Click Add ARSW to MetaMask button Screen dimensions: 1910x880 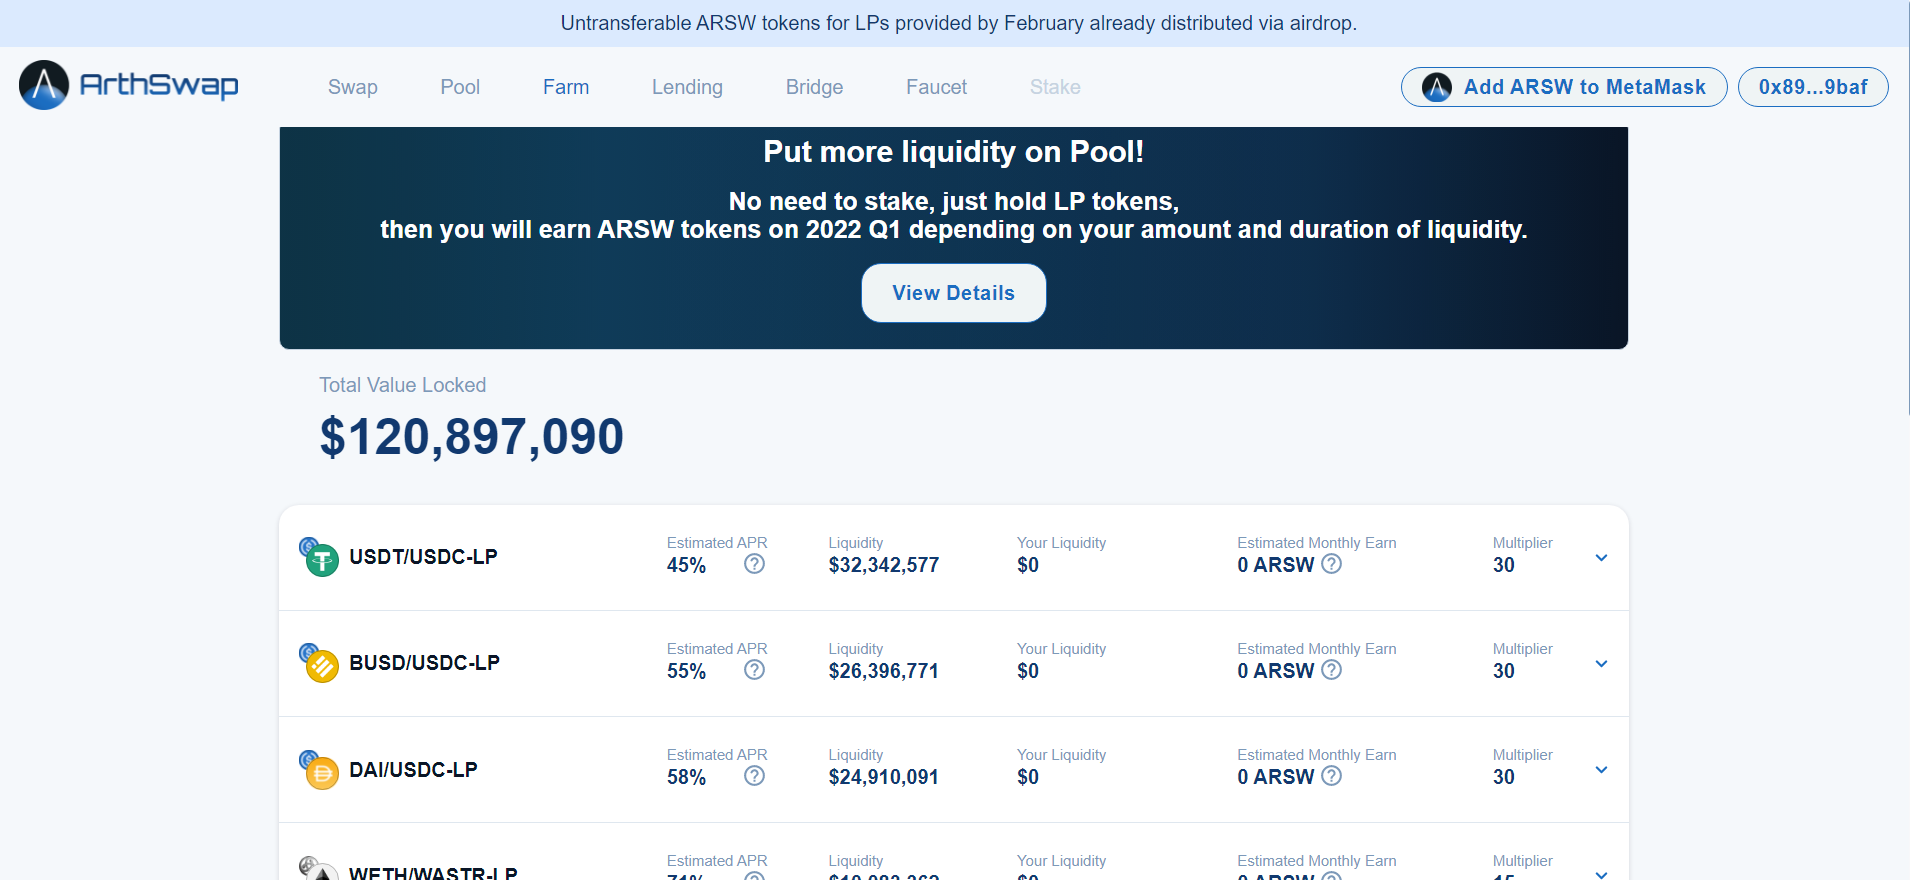pos(1564,87)
